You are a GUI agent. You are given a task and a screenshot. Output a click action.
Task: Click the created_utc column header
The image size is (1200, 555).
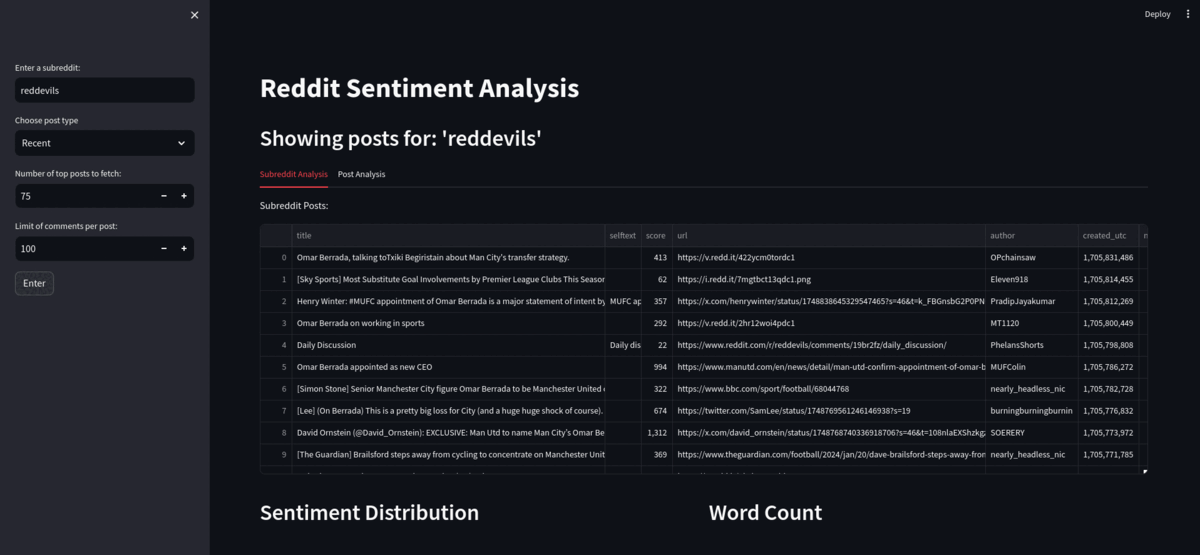1109,236
